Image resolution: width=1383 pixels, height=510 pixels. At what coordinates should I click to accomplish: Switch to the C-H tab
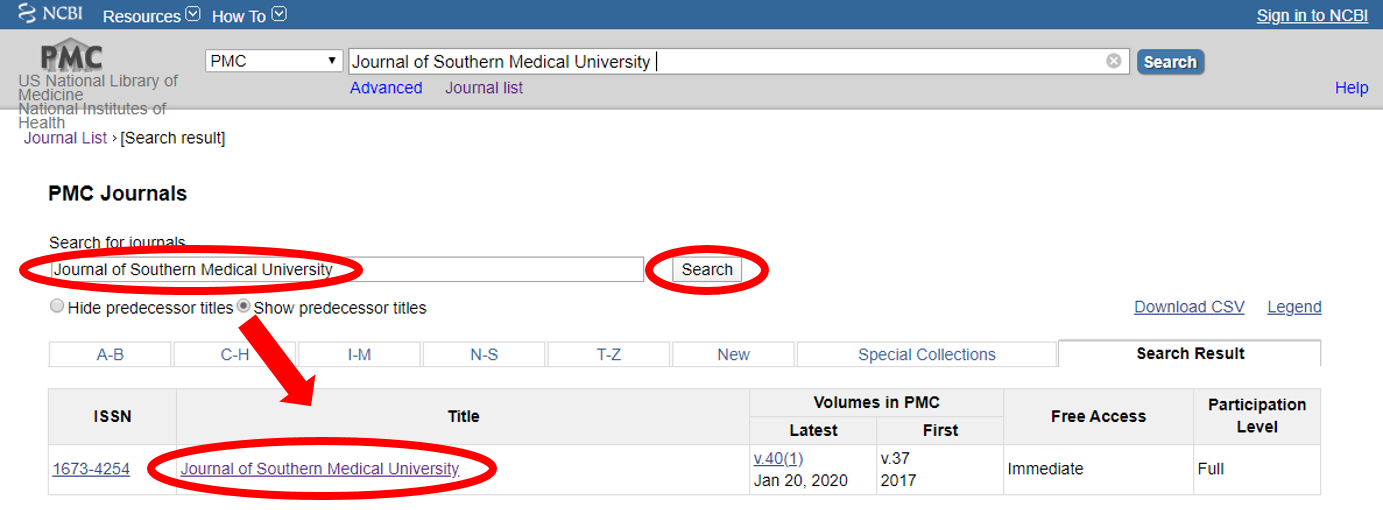[235, 354]
